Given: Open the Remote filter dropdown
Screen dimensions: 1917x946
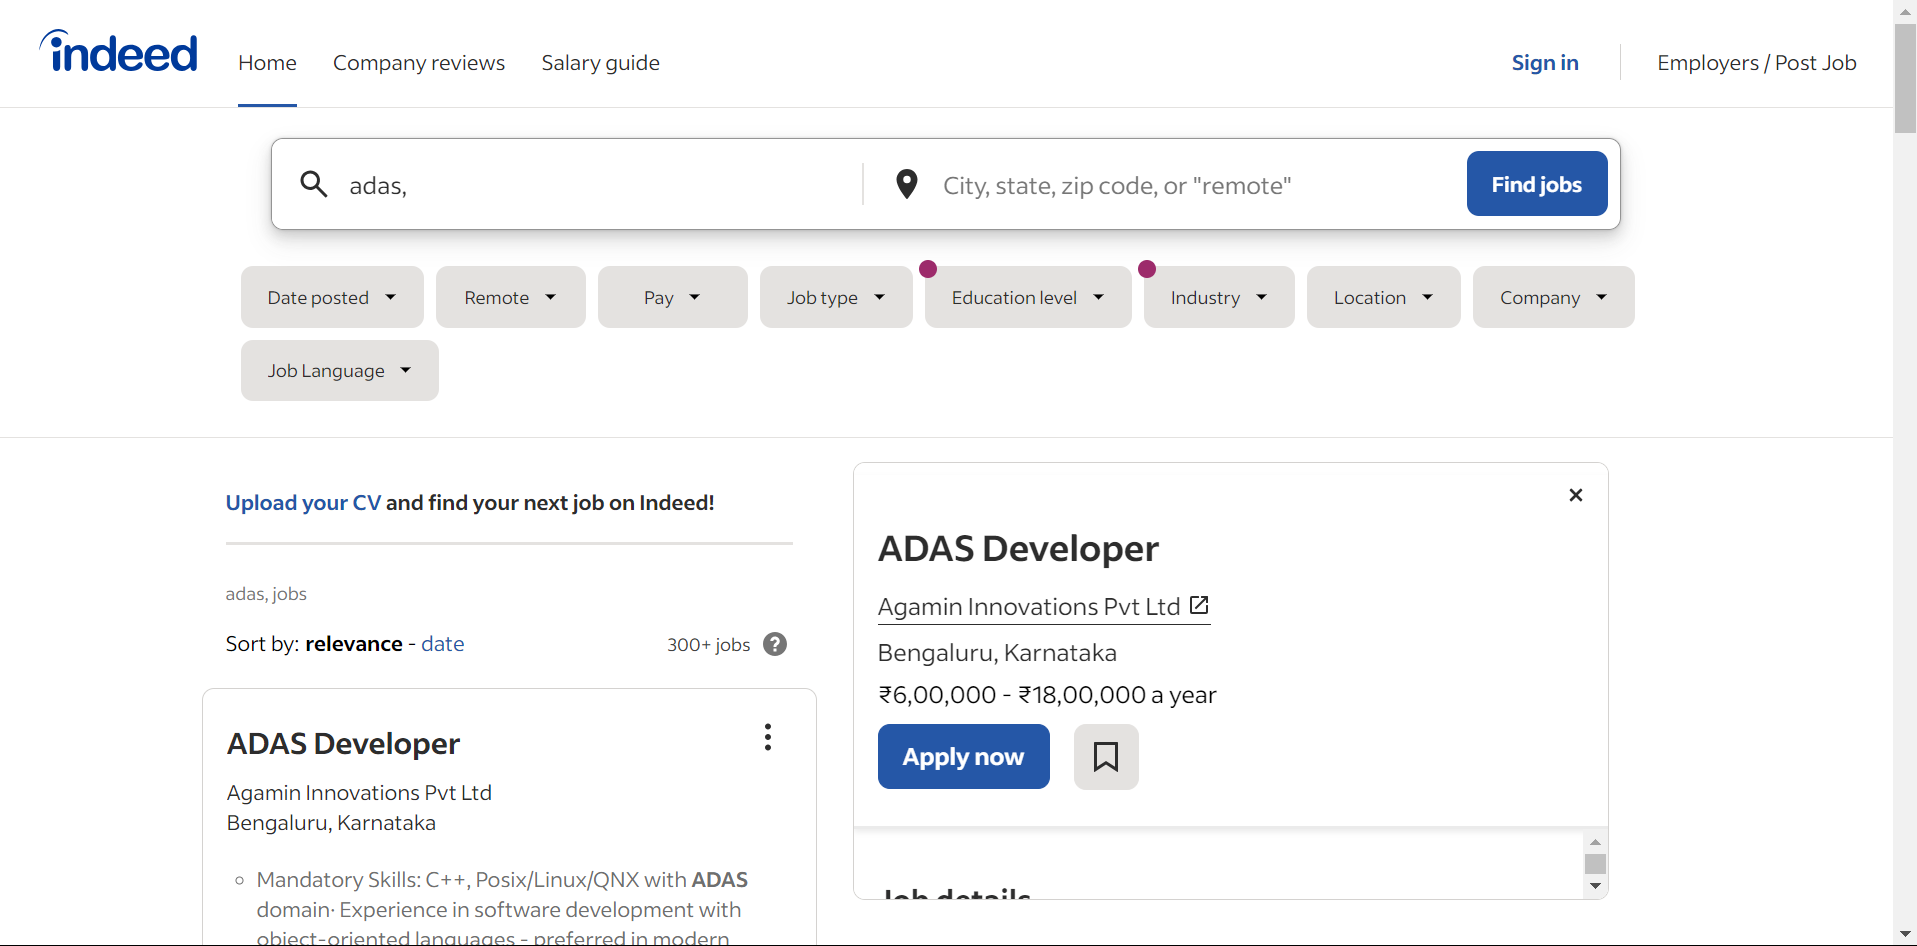Looking at the screenshot, I should point(510,298).
